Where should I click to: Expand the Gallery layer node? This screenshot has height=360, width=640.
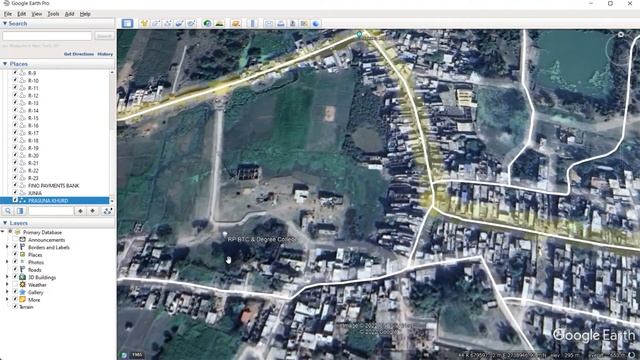tap(7, 292)
